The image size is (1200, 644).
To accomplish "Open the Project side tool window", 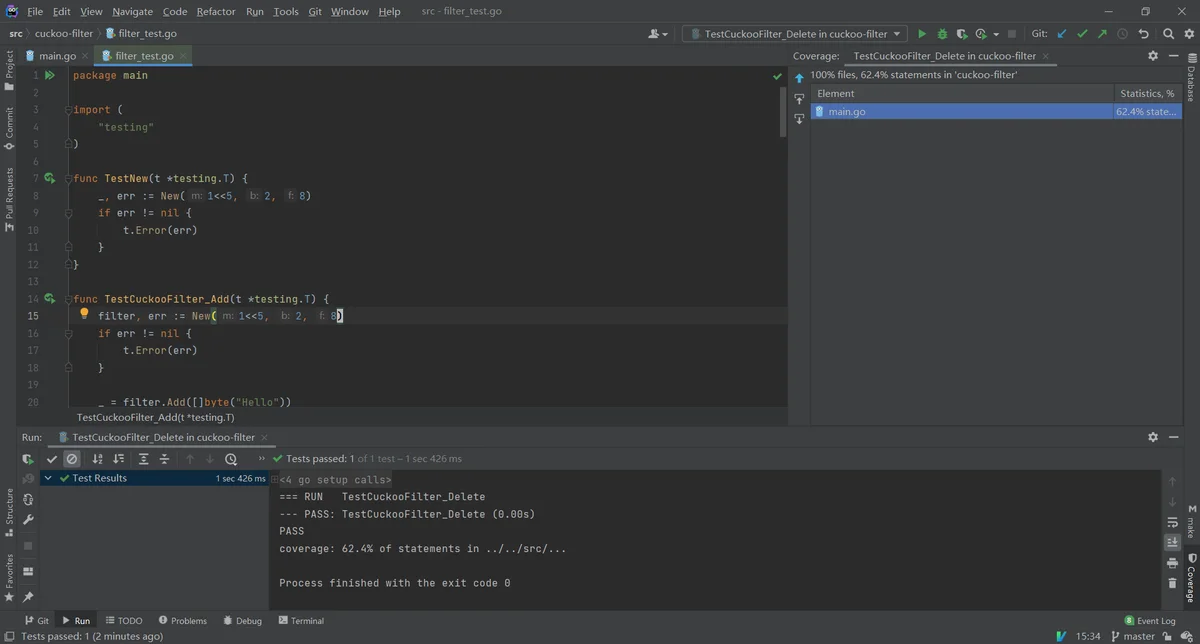I will click(x=9, y=70).
